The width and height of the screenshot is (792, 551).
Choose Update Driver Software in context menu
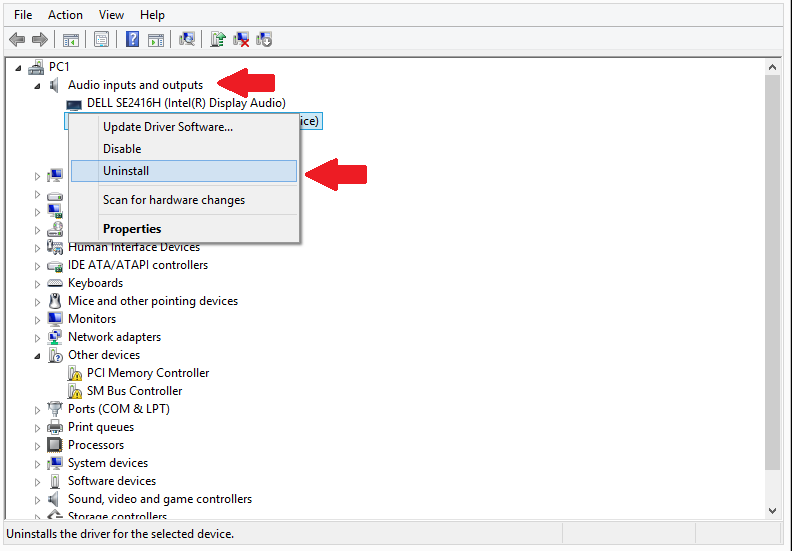click(x=184, y=127)
